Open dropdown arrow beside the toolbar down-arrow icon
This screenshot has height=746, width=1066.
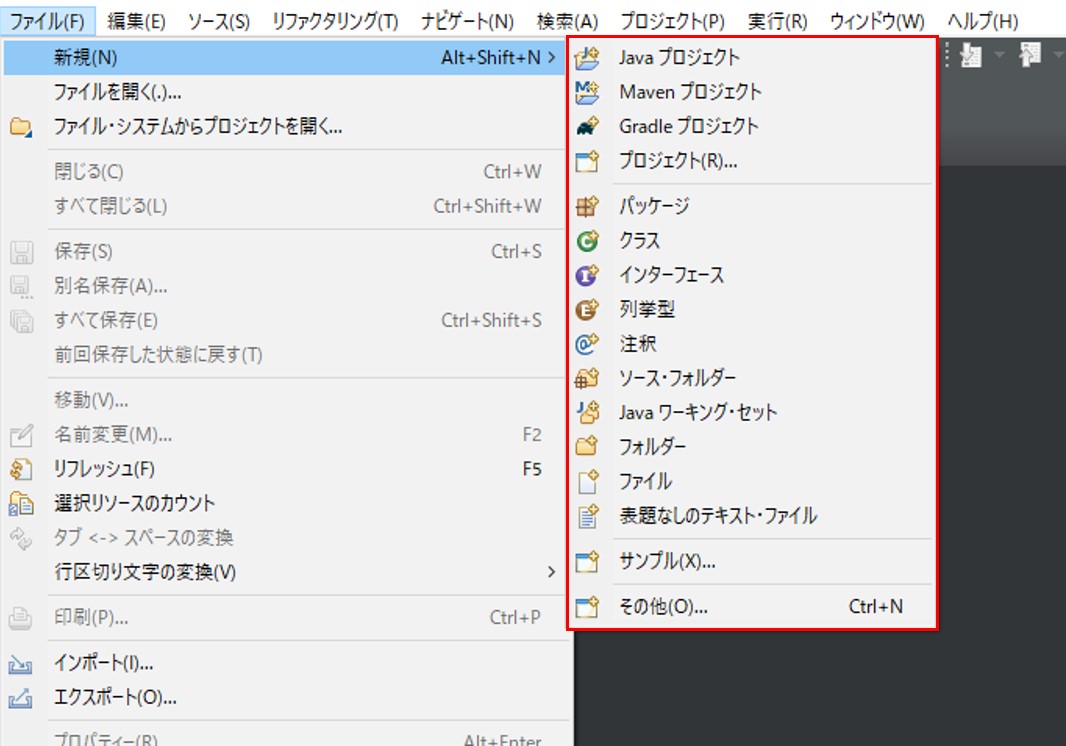click(x=999, y=54)
